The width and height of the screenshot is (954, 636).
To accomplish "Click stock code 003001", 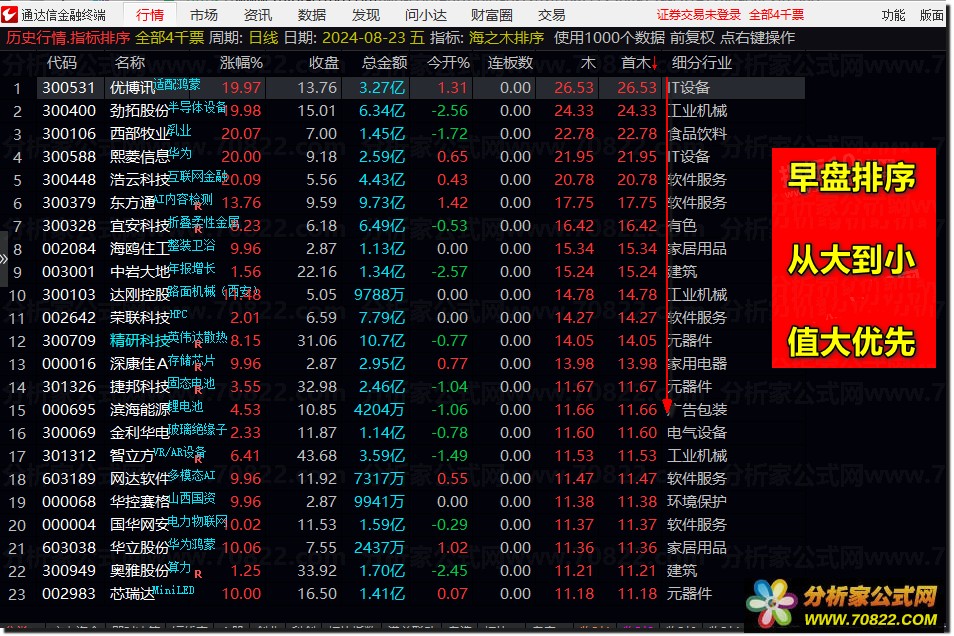I will click(x=69, y=272).
